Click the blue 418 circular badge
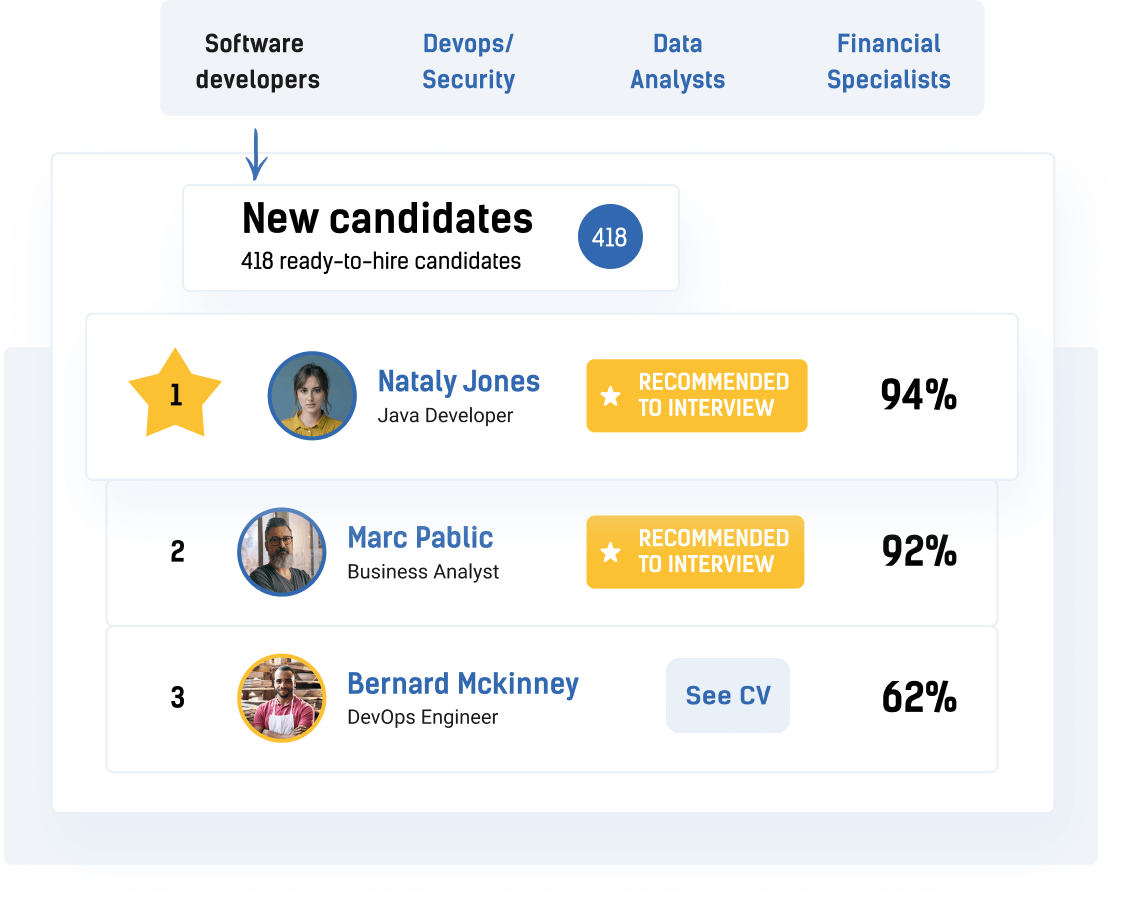 click(610, 236)
